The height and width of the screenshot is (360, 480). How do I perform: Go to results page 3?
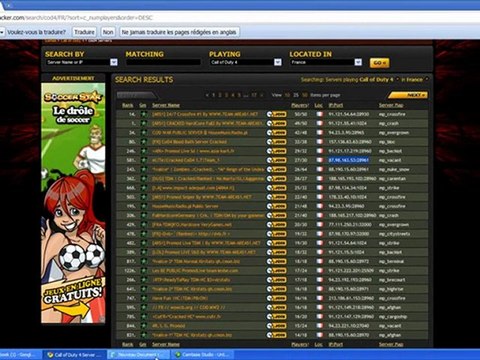[226, 95]
